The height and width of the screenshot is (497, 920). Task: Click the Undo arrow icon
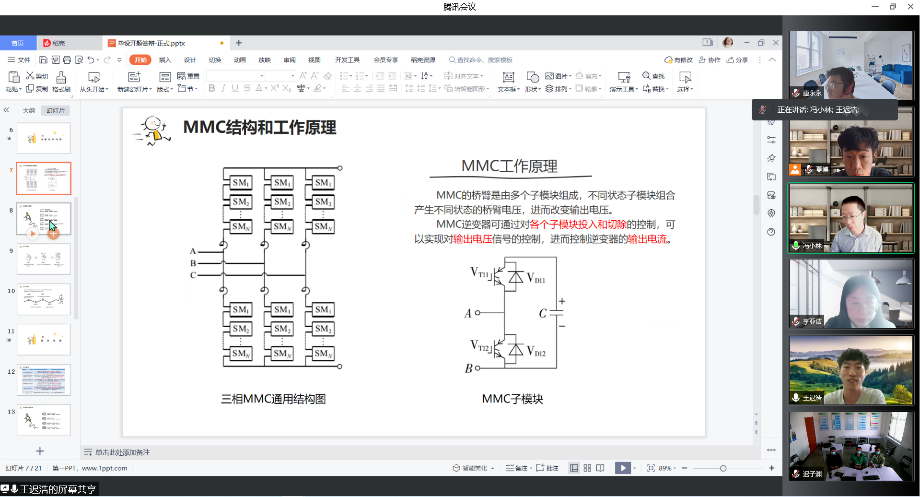click(90, 60)
